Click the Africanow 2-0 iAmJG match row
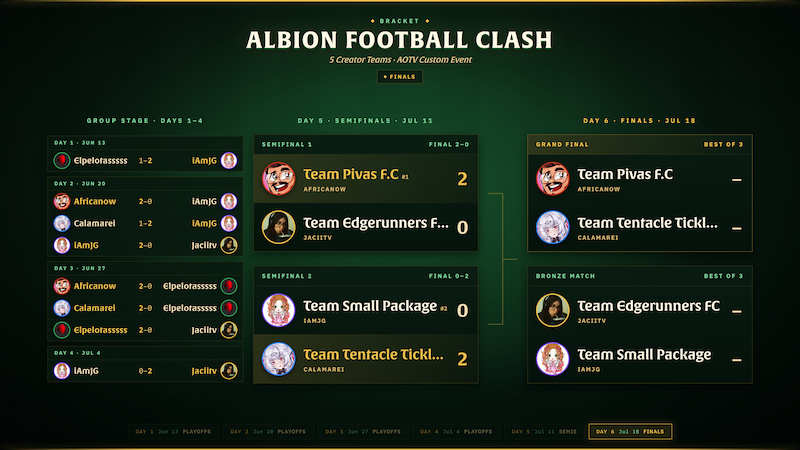Image resolution: width=800 pixels, height=450 pixels. [x=145, y=201]
